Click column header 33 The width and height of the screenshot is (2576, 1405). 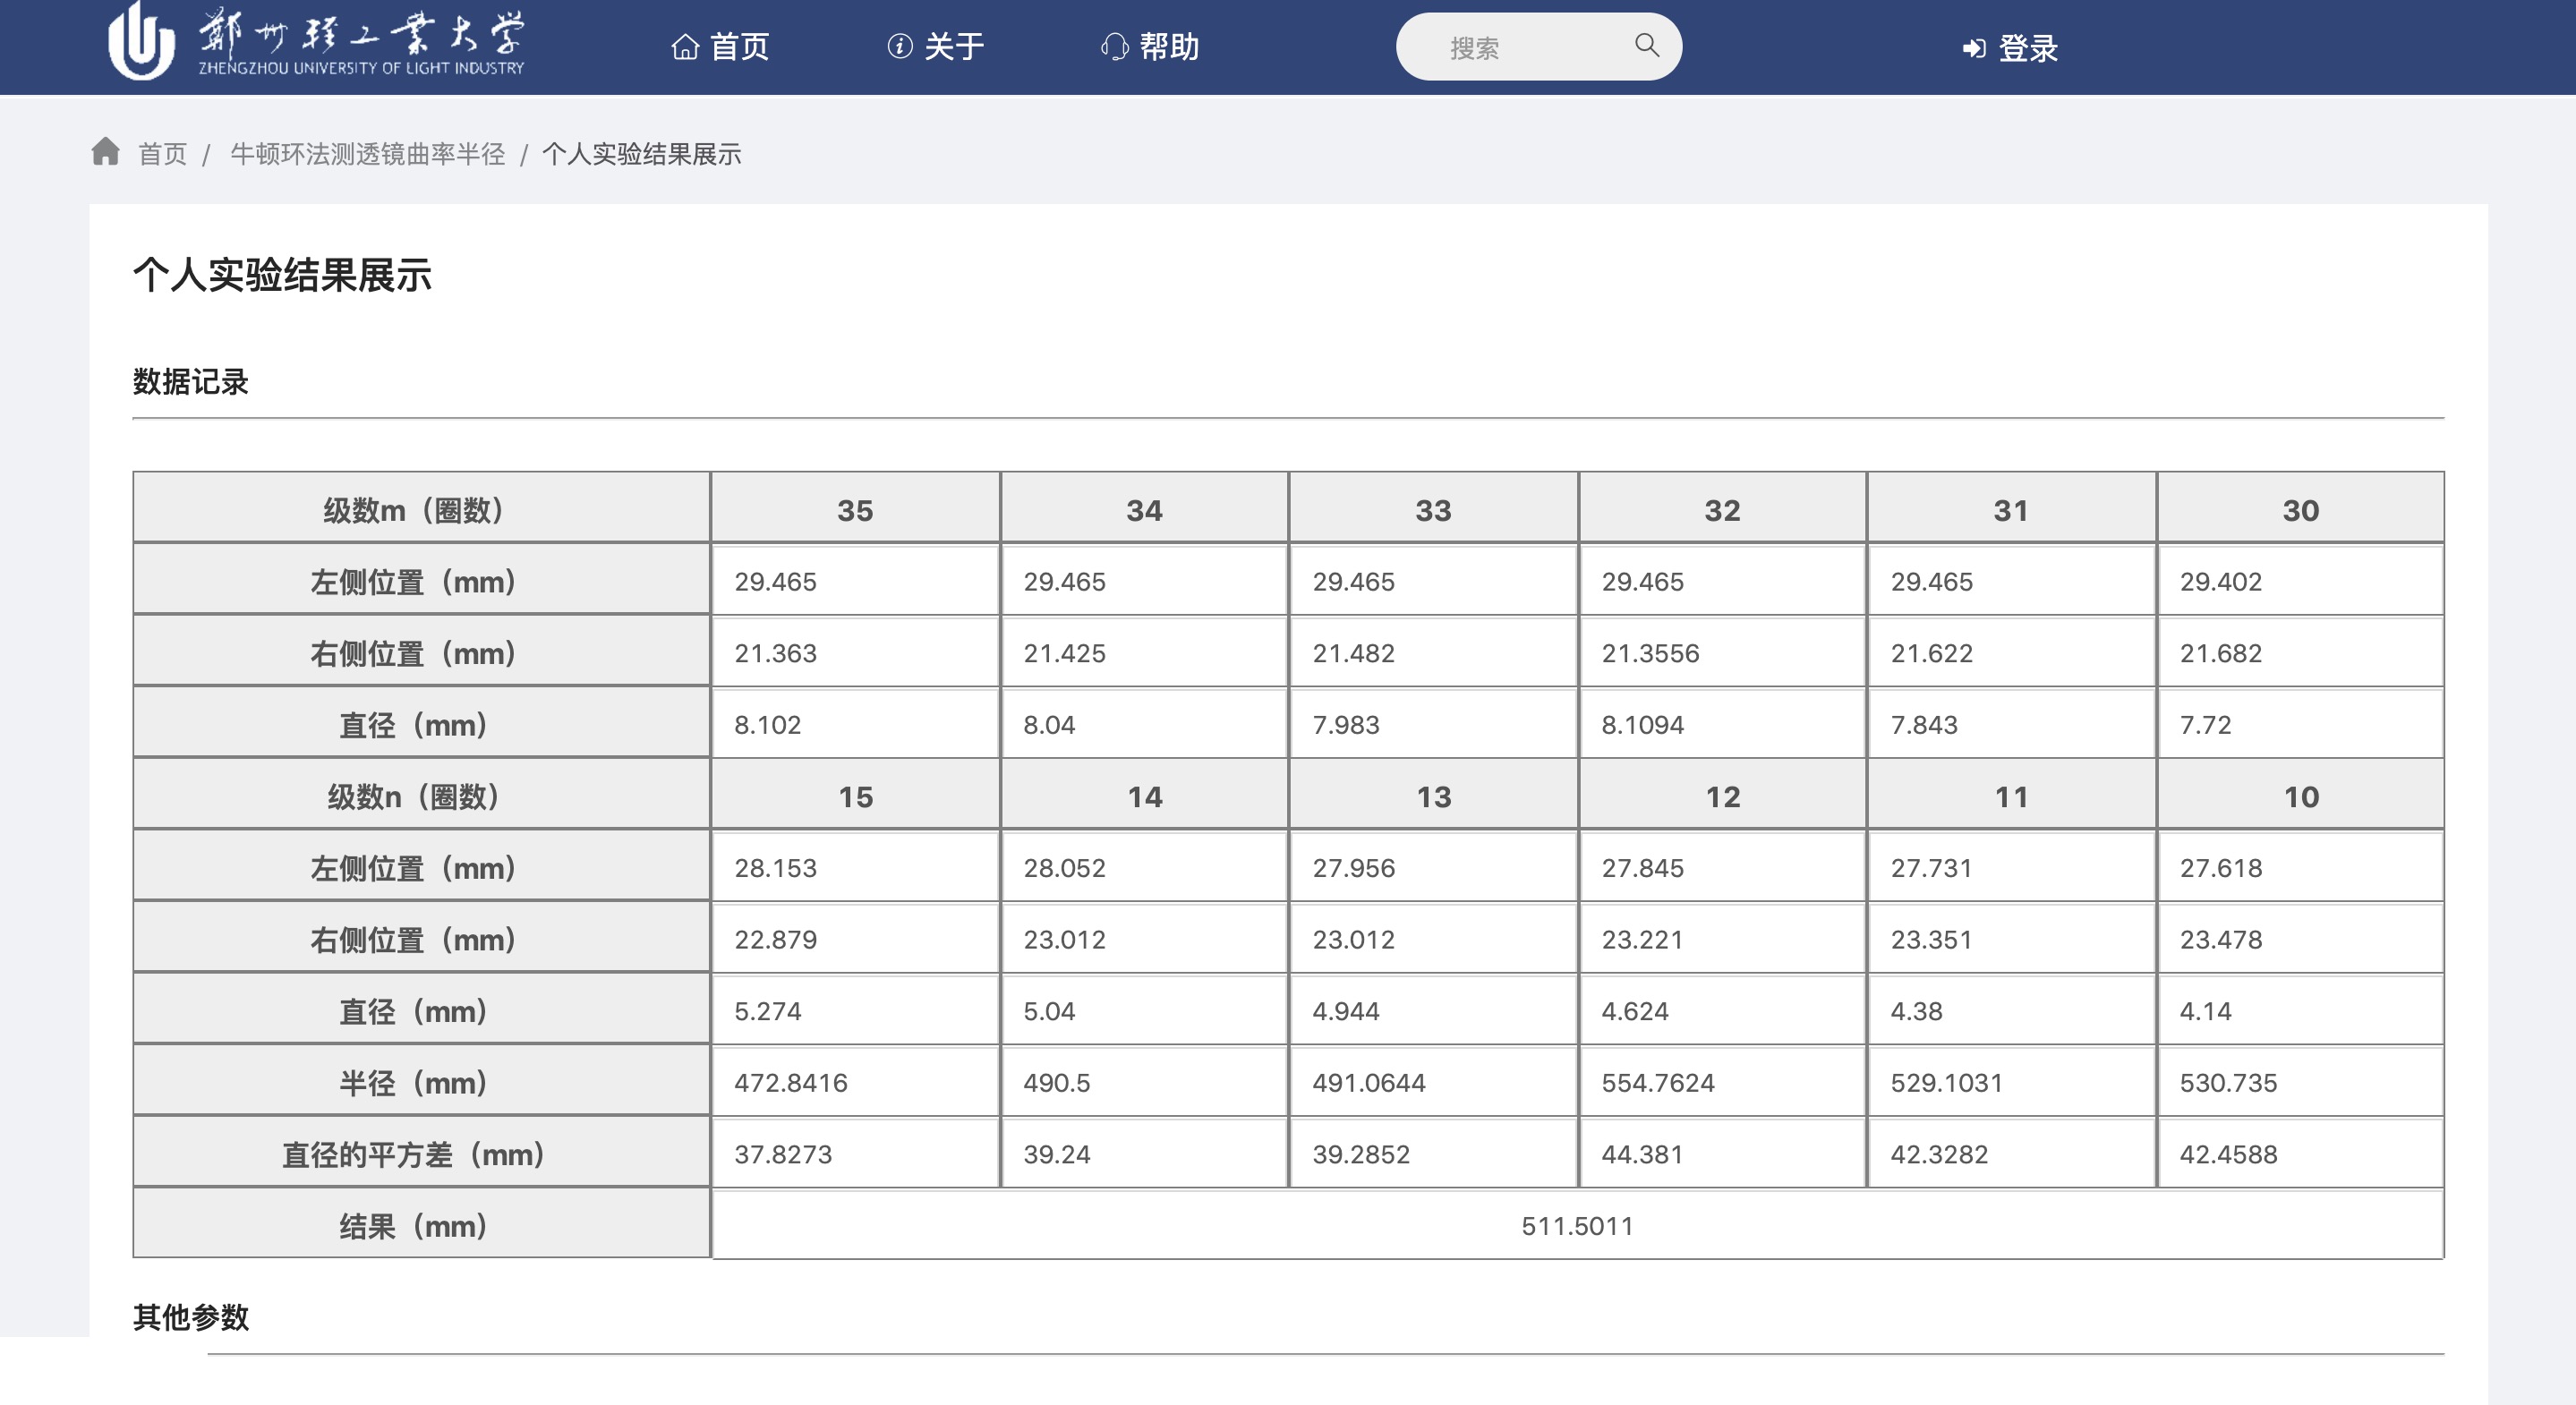pos(1433,508)
